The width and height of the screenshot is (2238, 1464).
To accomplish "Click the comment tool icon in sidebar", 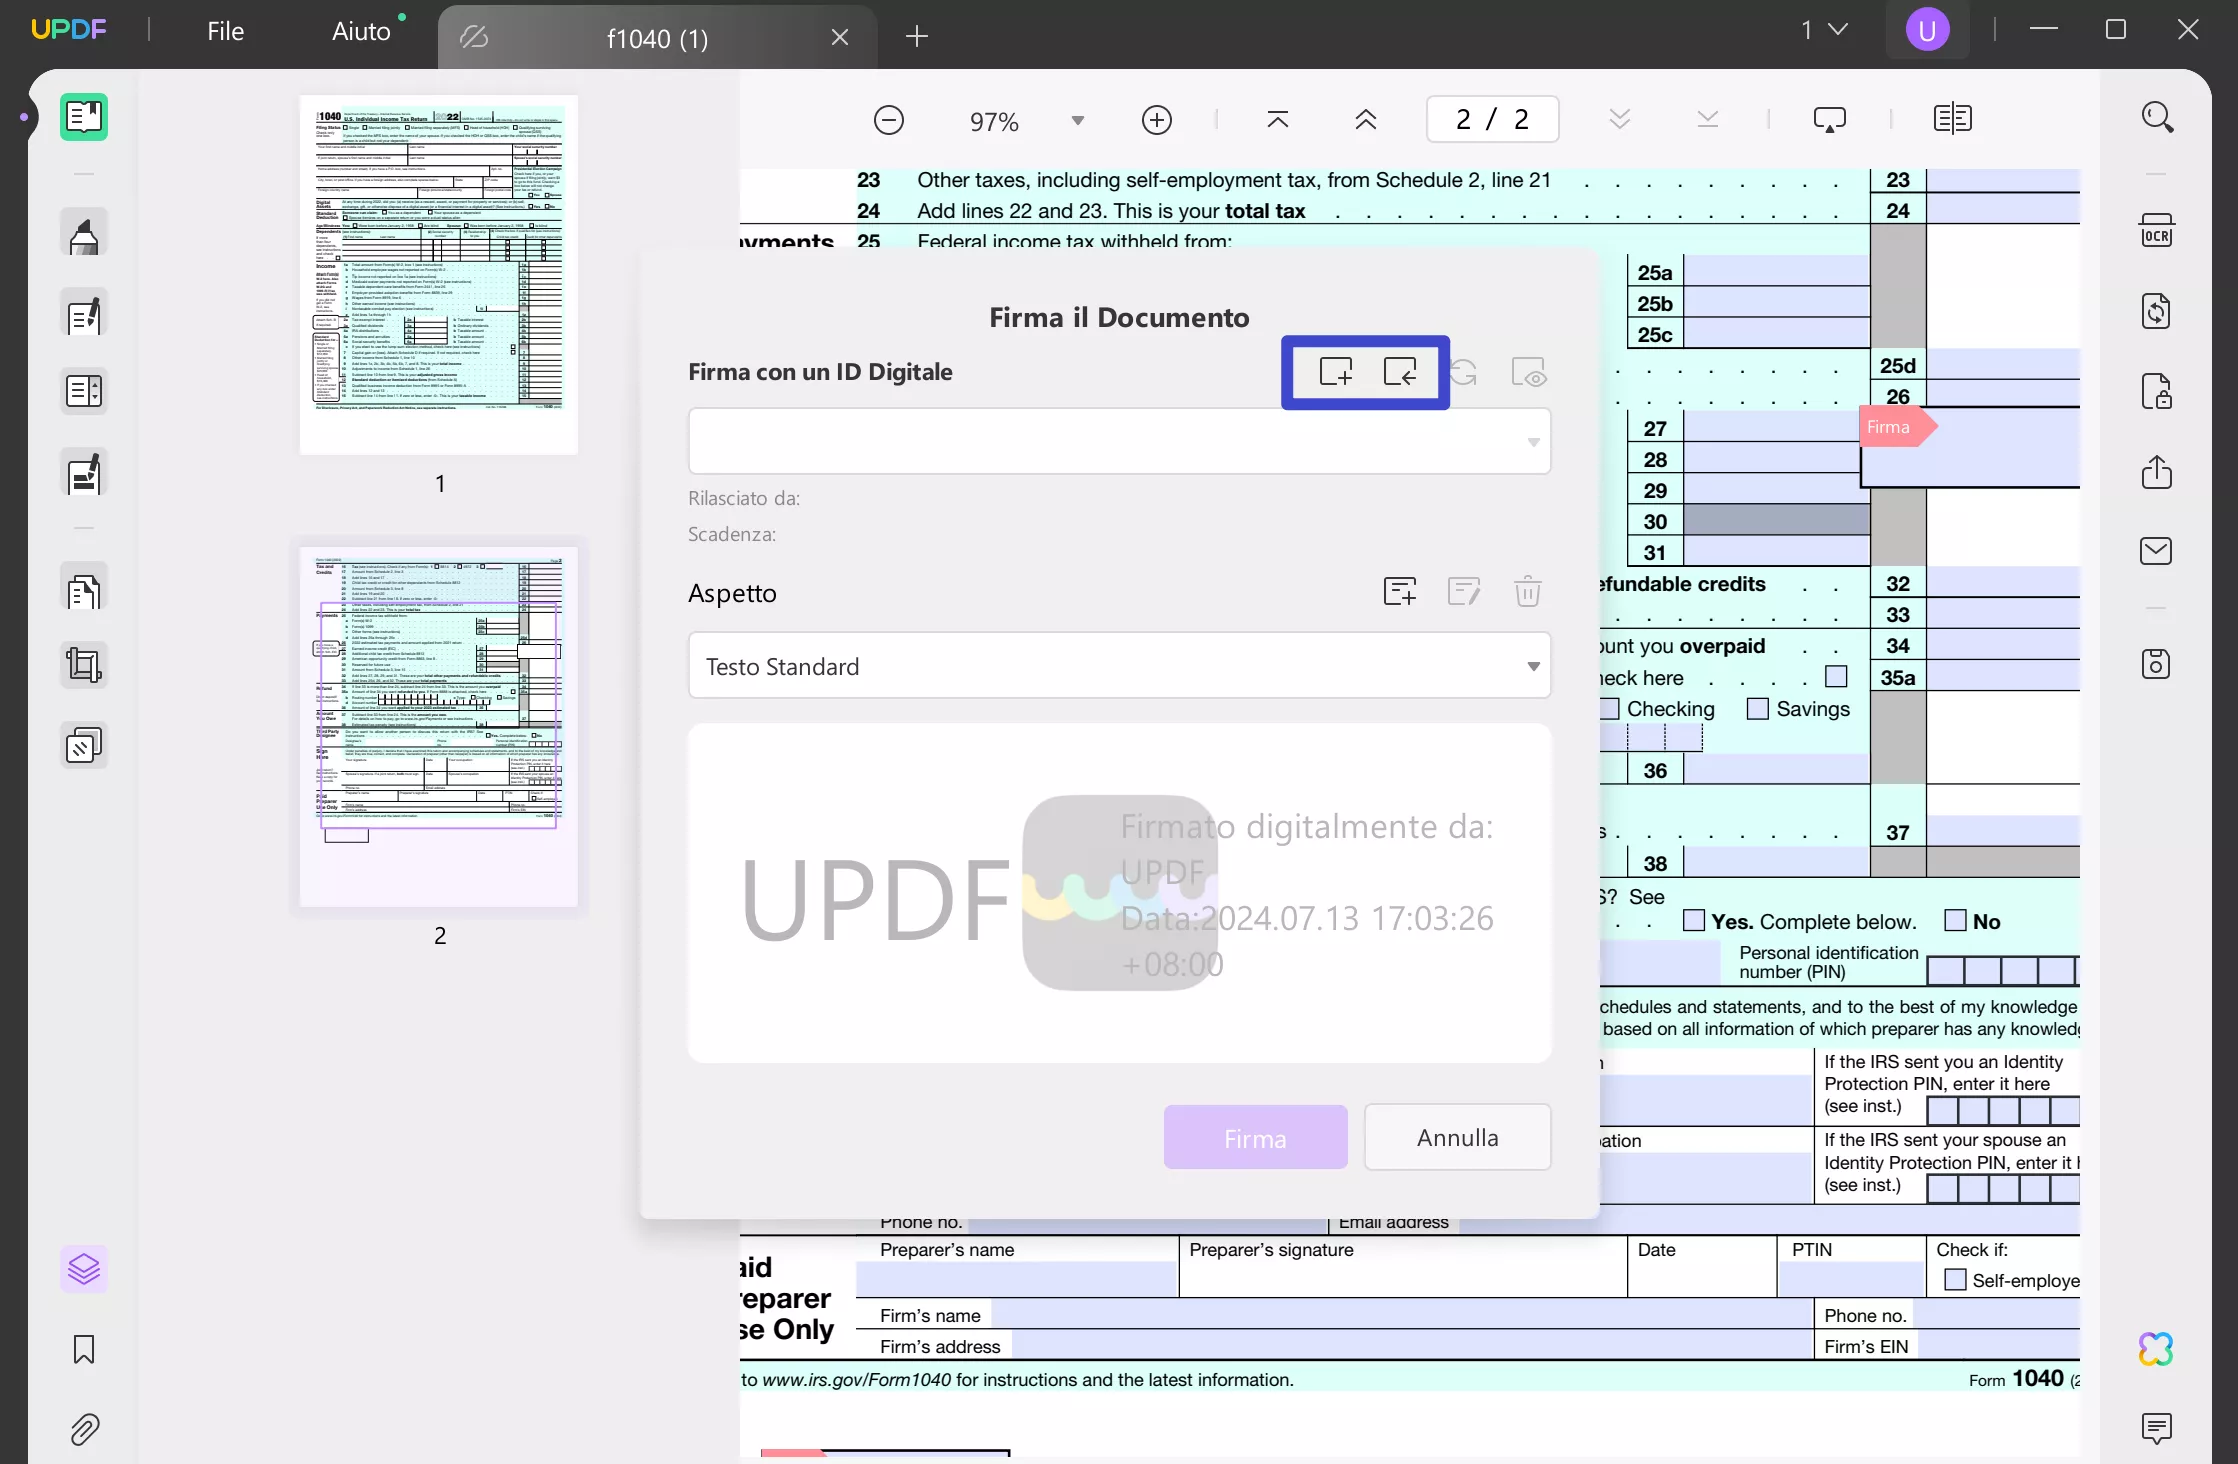I will click(83, 314).
